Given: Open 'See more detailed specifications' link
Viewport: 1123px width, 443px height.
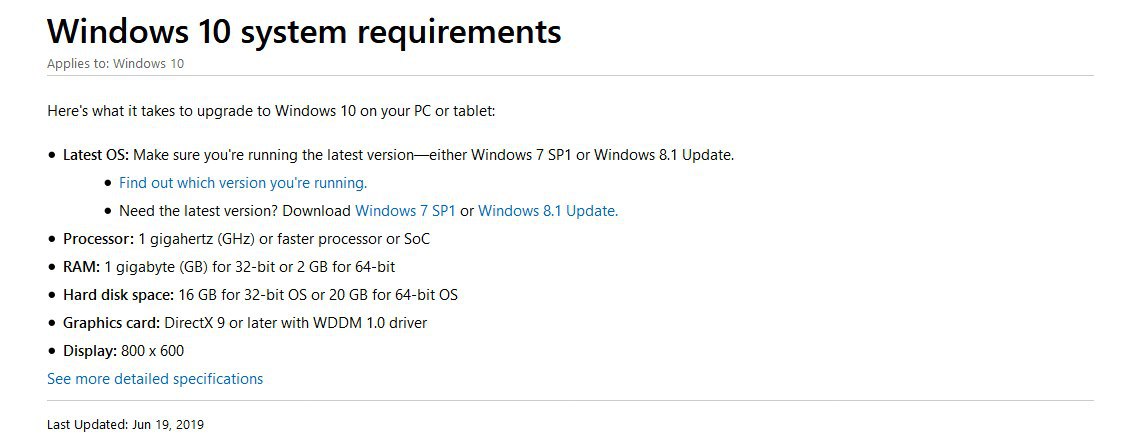Looking at the screenshot, I should tap(155, 379).
